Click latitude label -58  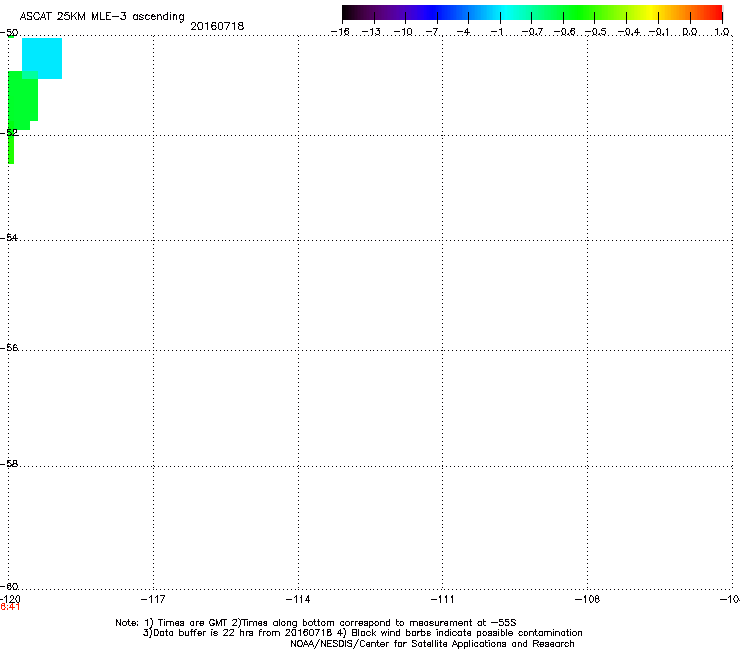(9, 464)
